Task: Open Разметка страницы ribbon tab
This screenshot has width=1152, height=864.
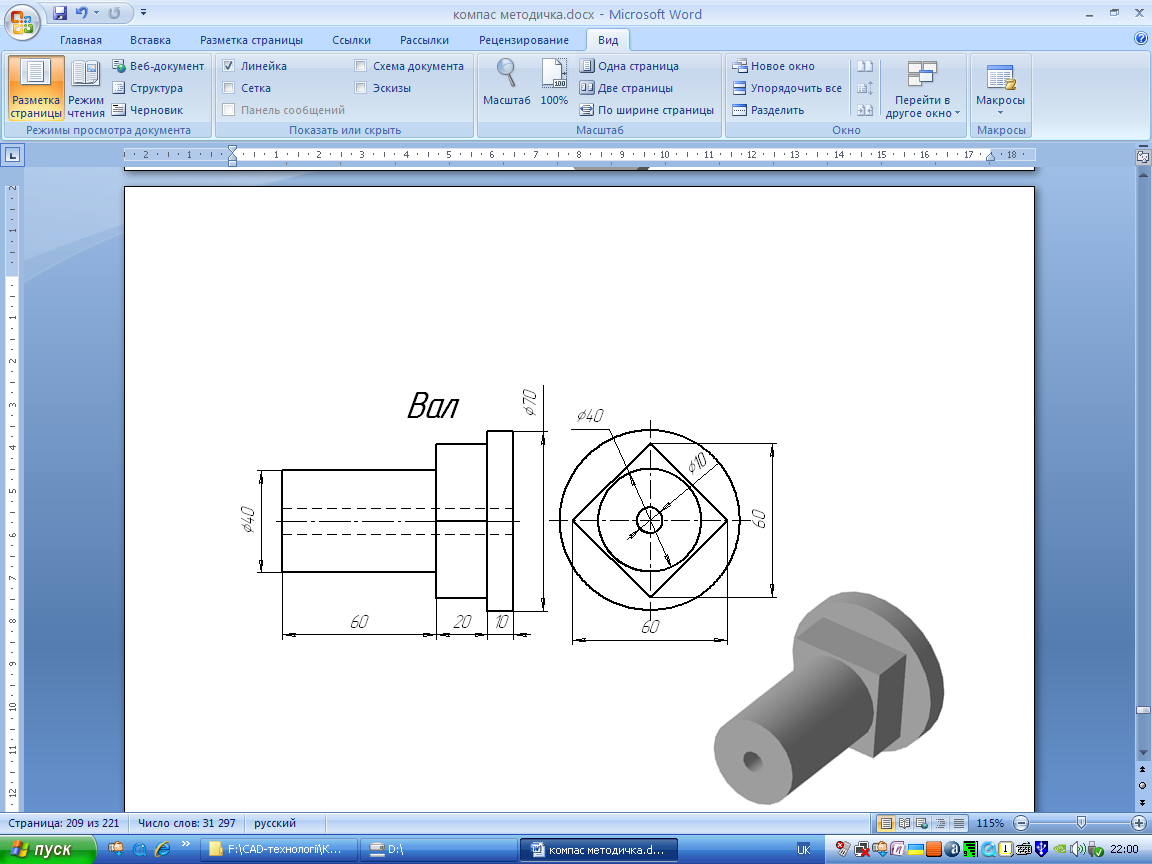Action: click(x=251, y=40)
